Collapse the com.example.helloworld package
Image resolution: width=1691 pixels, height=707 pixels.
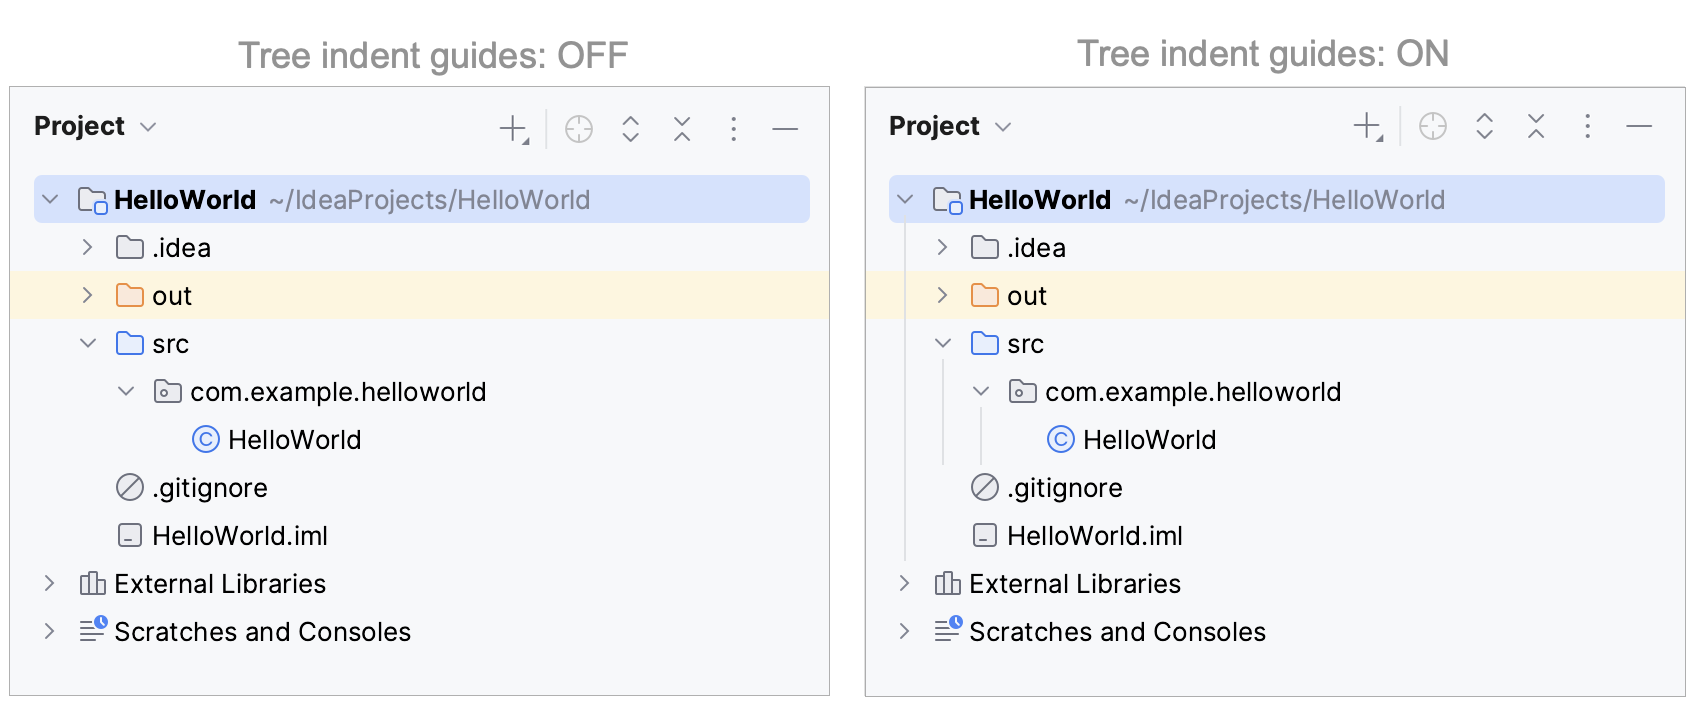pos(125,391)
